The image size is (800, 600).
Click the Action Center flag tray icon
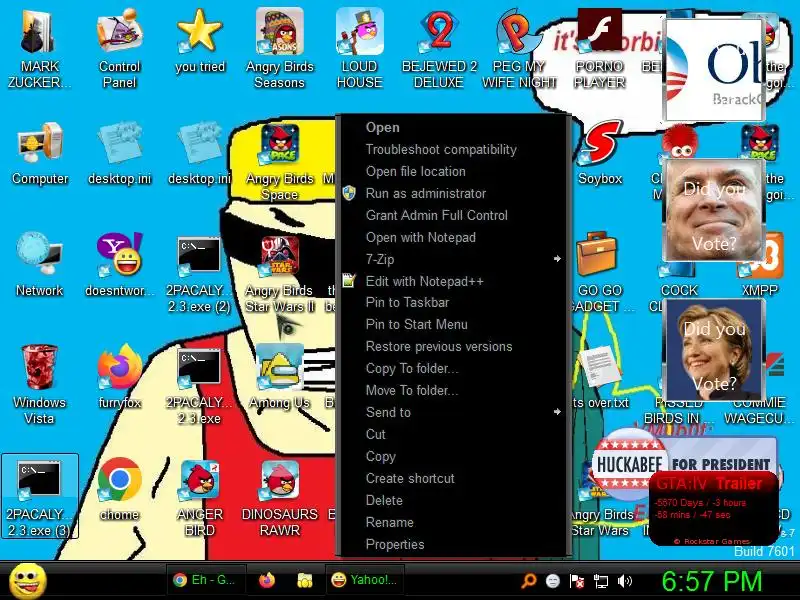point(577,581)
